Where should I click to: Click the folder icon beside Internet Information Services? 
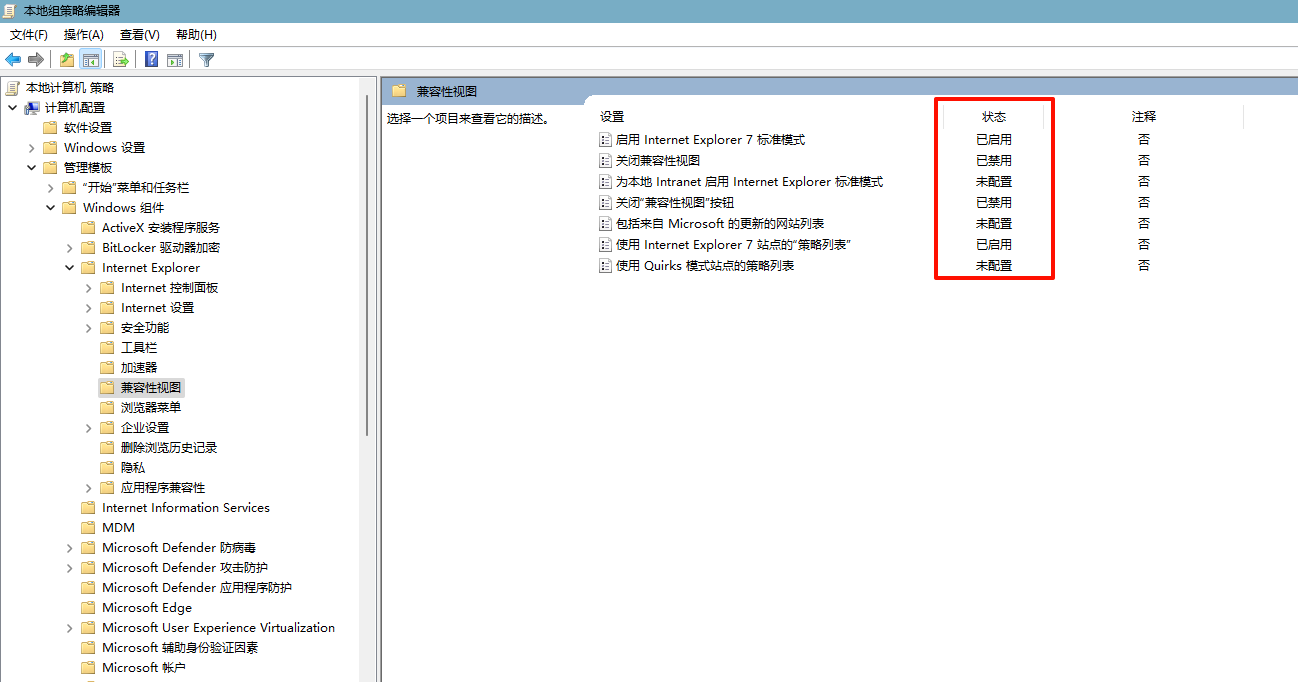tap(88, 507)
